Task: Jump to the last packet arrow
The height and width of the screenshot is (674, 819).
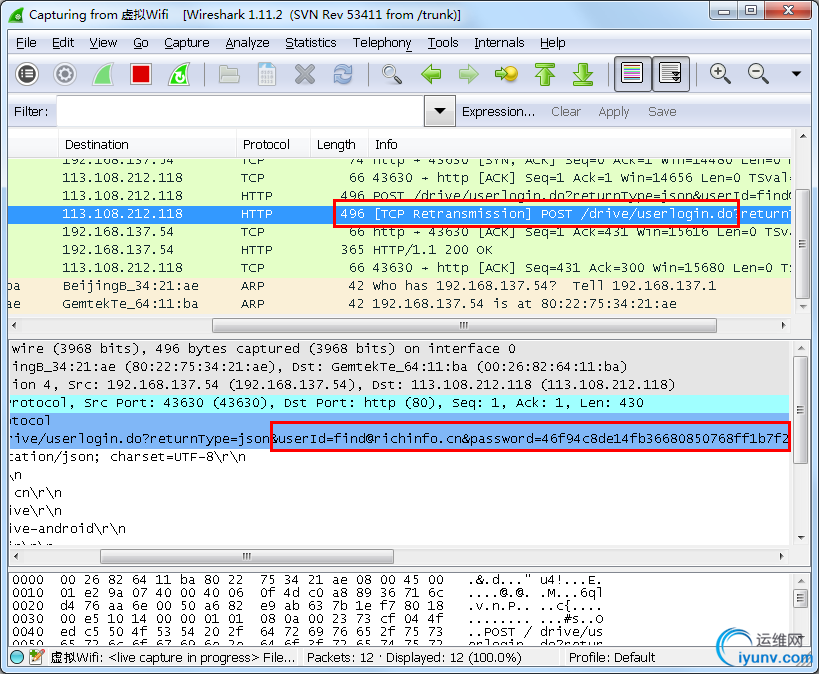Action: coord(583,74)
